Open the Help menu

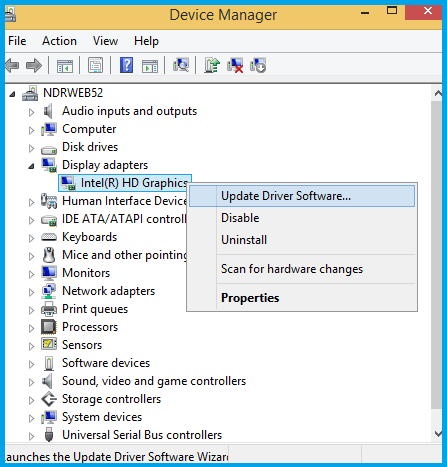pos(146,41)
